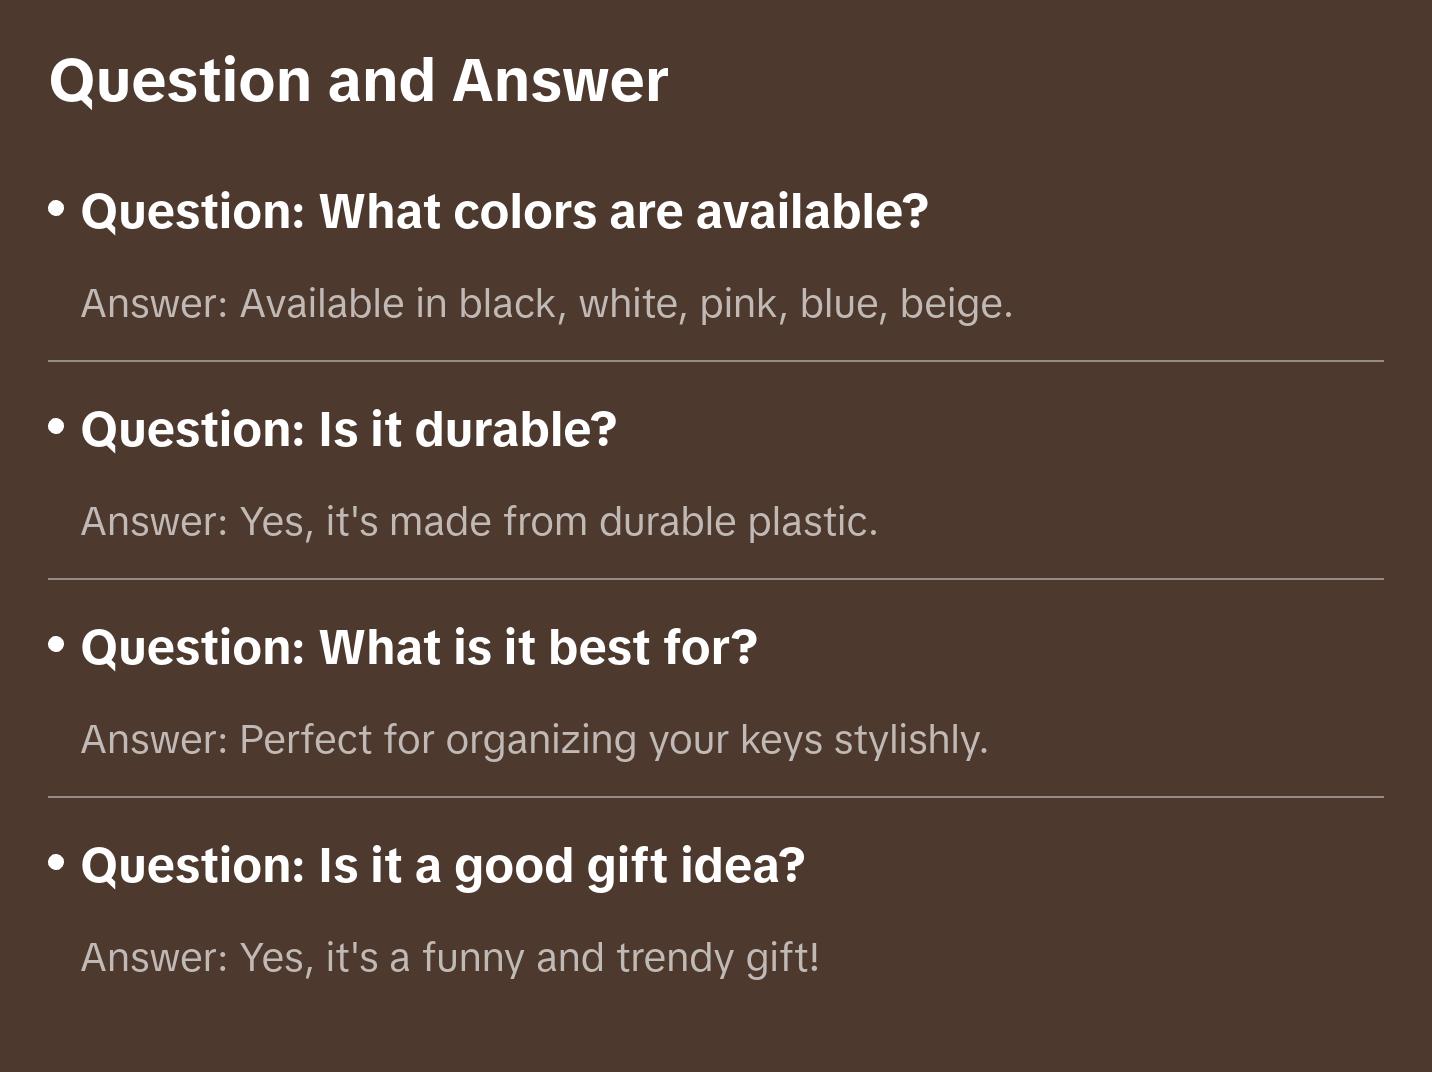1432x1072 pixels.
Task: Click the bullet before the durable question
Action: tap(57, 427)
